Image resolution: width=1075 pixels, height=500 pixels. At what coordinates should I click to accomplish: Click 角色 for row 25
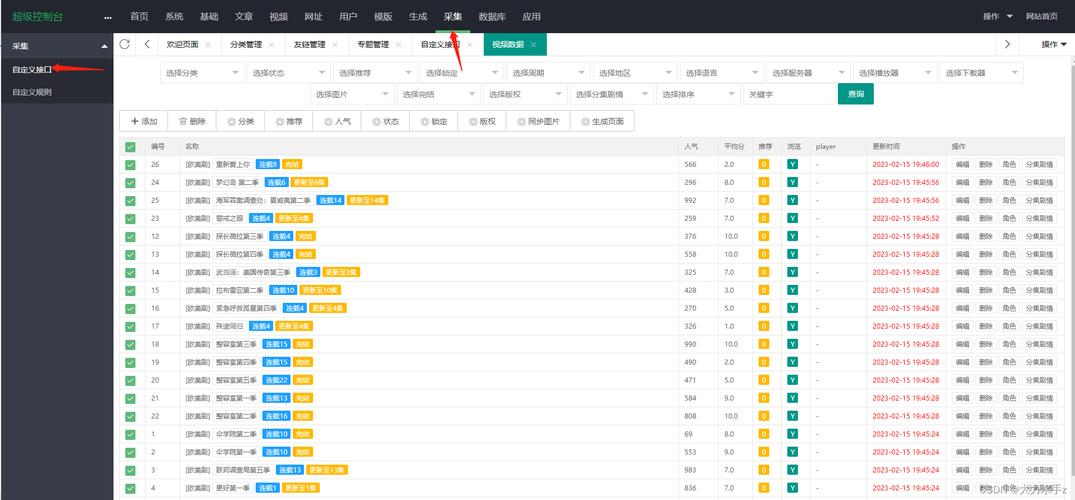[x=1008, y=200]
